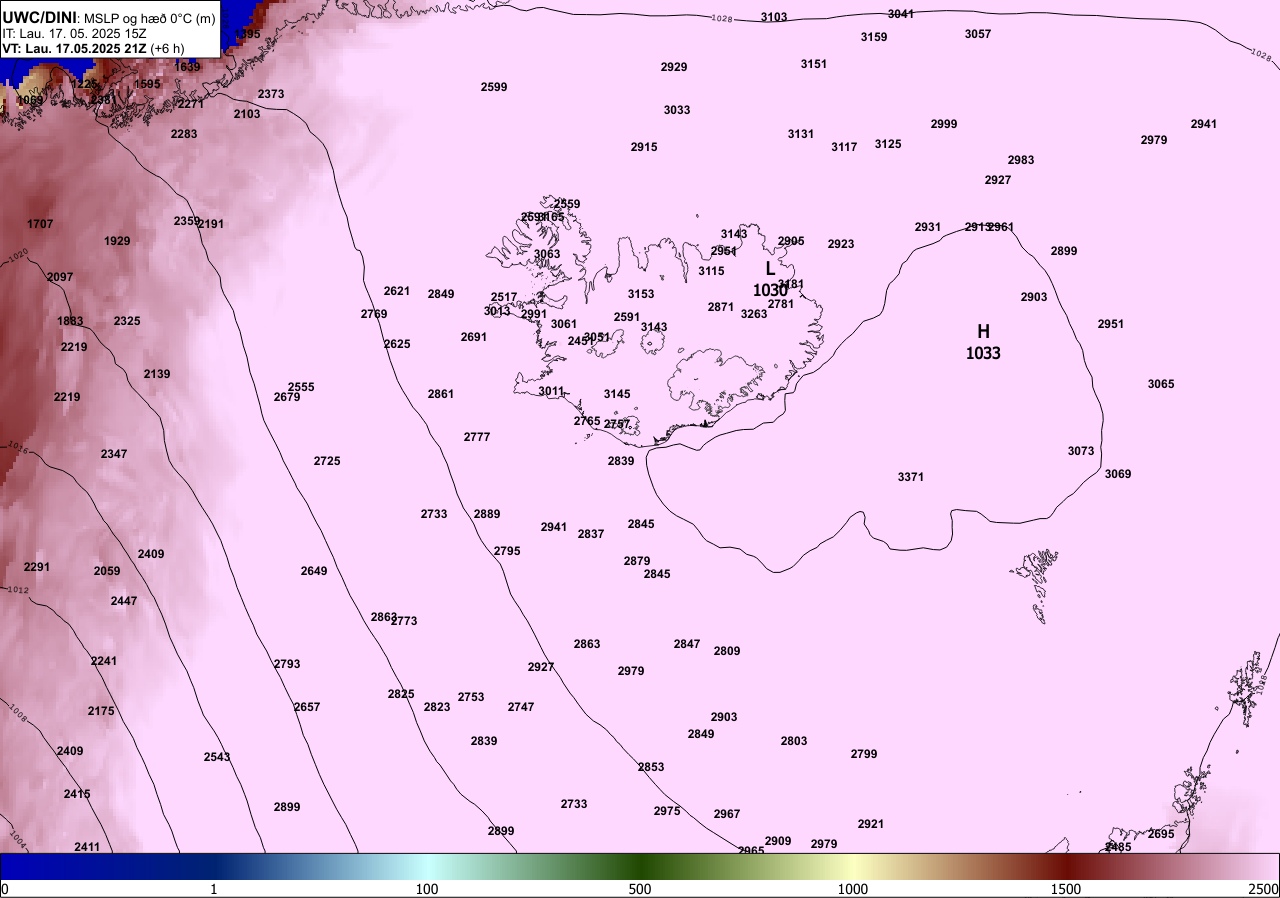Click the 3159 height value
1280x898 pixels.
tap(874, 37)
